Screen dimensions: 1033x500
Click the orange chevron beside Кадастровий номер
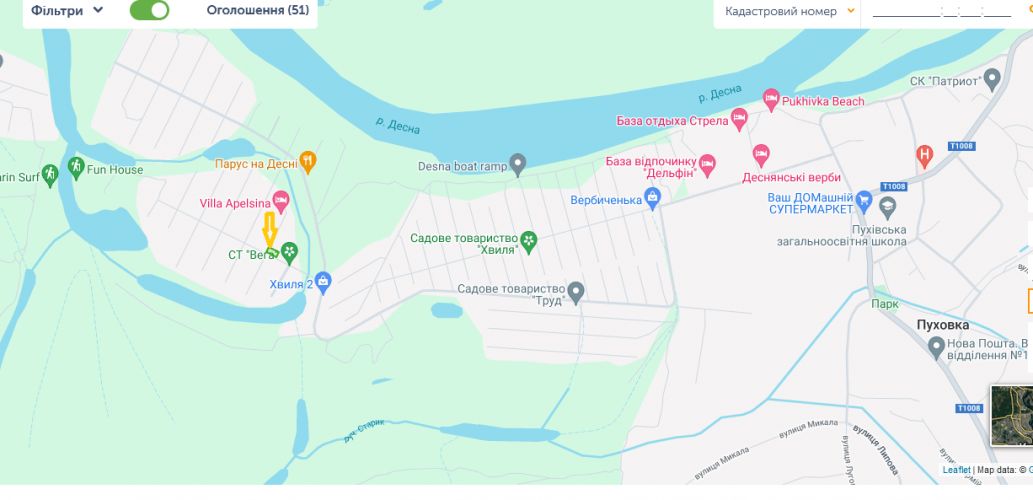851,11
